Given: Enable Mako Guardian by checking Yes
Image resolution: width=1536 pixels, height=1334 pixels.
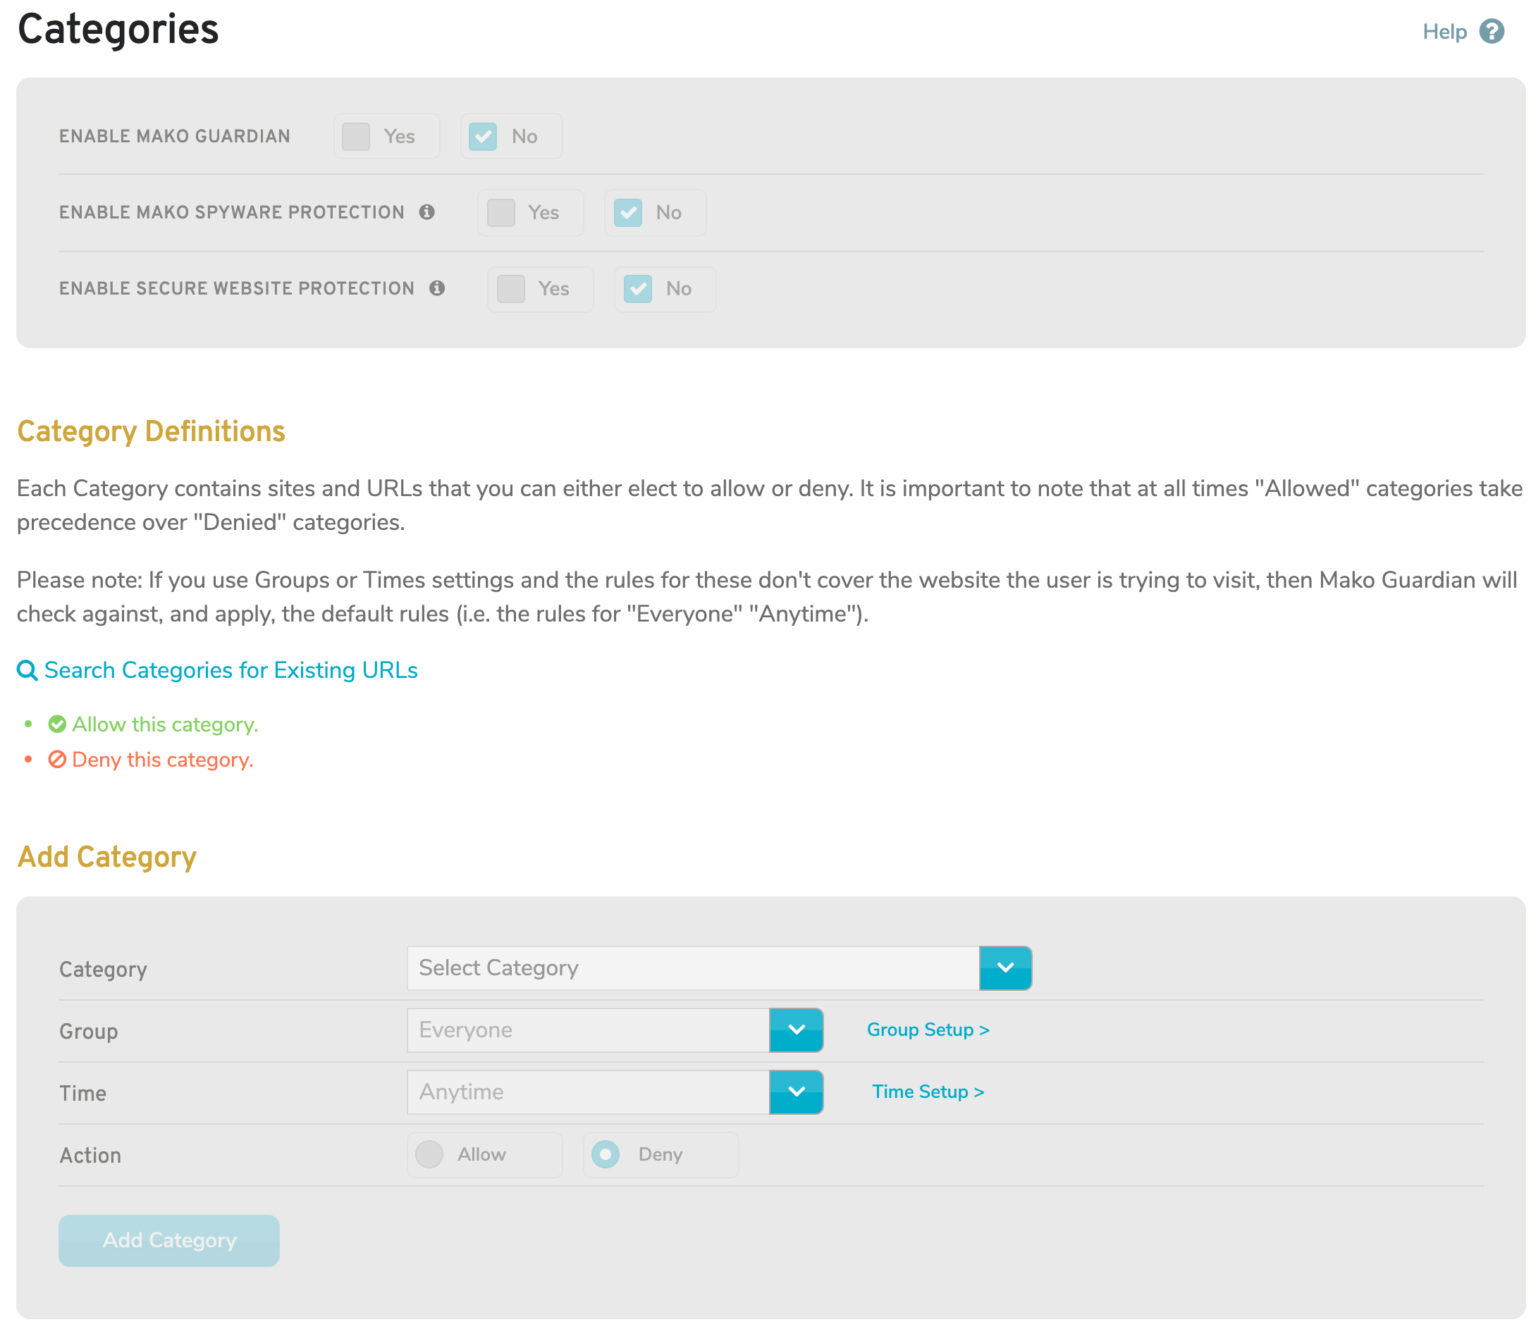Looking at the screenshot, I should coord(356,136).
